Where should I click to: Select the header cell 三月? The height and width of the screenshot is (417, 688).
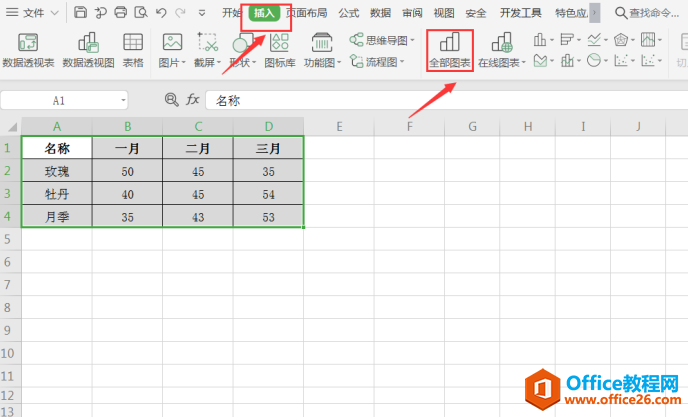tap(269, 148)
